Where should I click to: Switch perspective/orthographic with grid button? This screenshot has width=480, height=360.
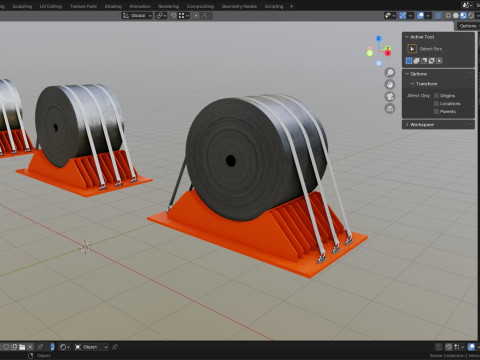click(x=390, y=108)
